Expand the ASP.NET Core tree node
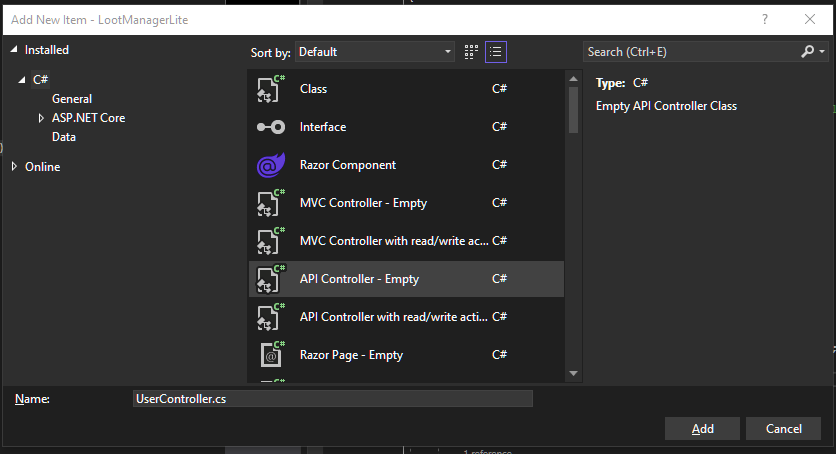 point(41,118)
